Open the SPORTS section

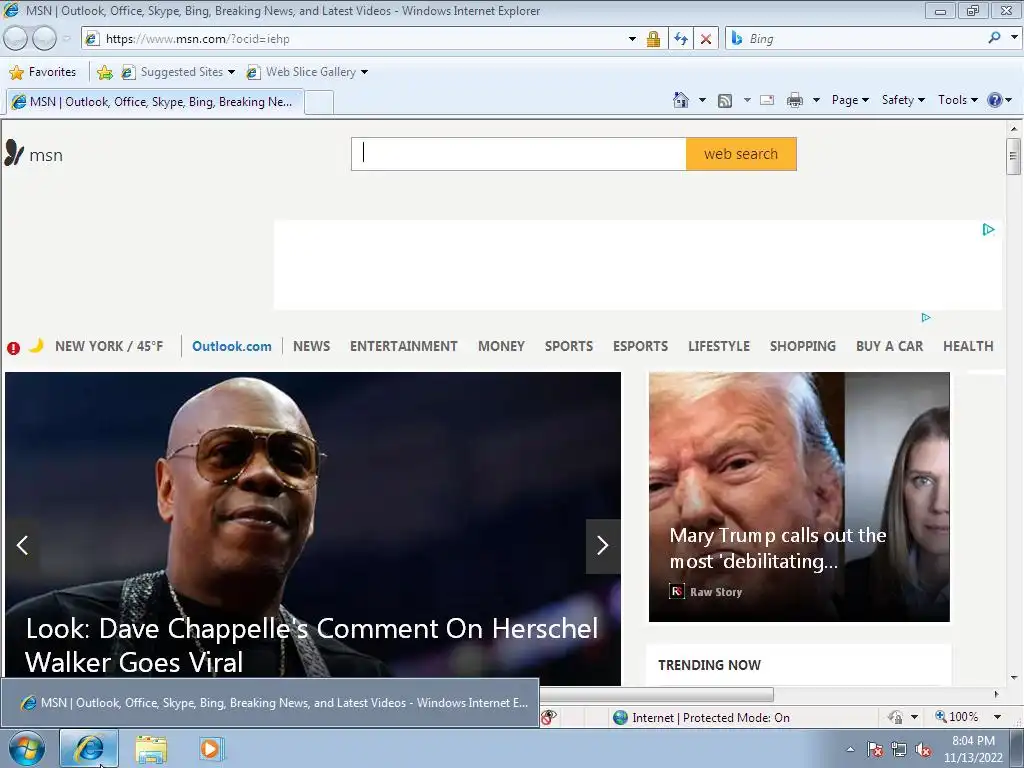click(569, 346)
